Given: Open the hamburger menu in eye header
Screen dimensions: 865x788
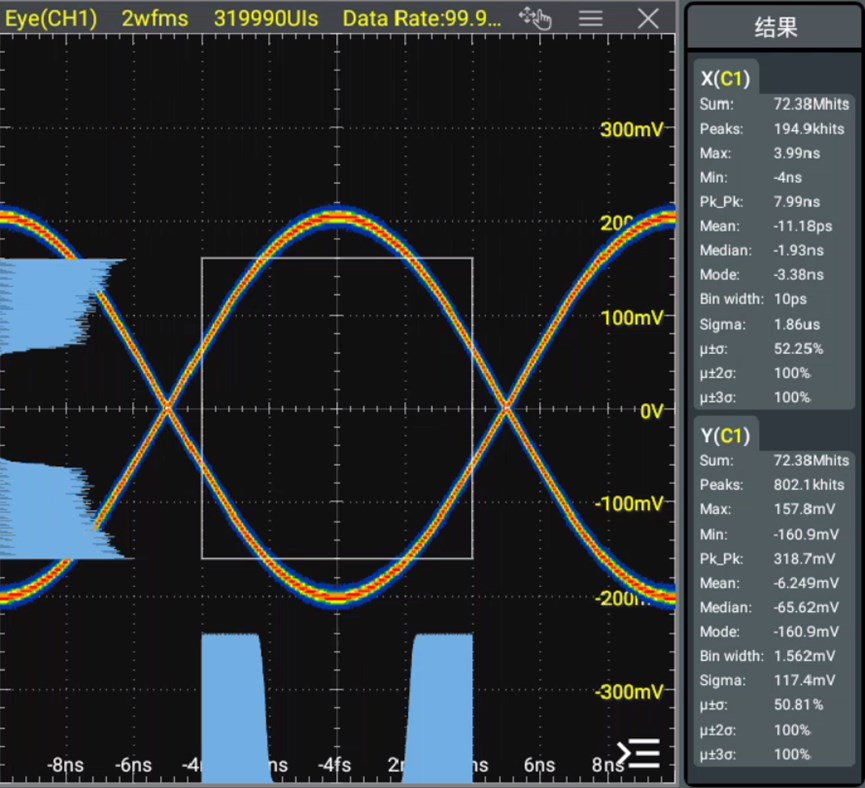Looking at the screenshot, I should 590,19.
